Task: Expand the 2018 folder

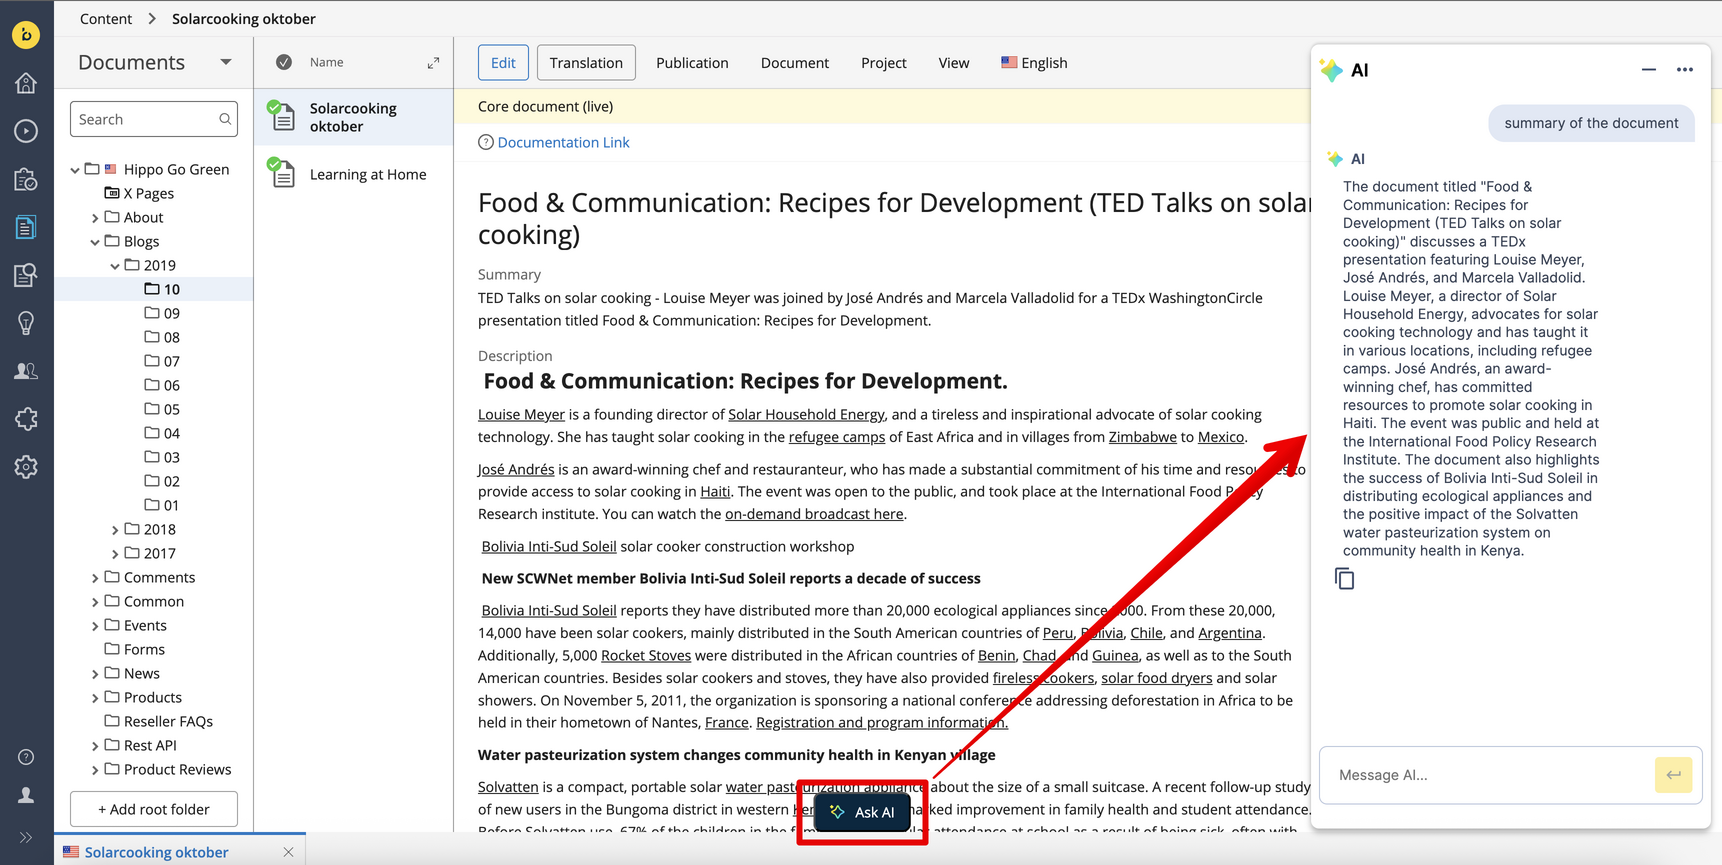Action: coord(115,530)
